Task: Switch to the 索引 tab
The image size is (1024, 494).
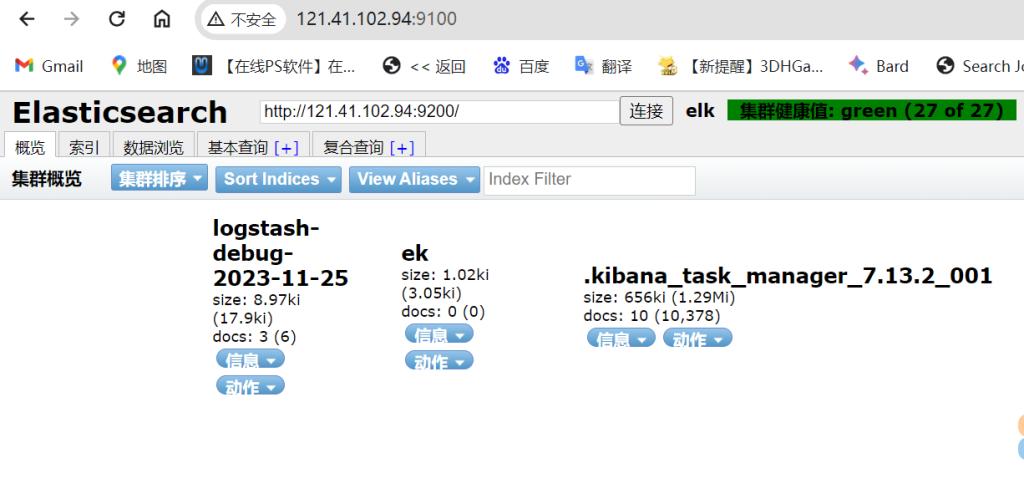Action: pos(84,147)
